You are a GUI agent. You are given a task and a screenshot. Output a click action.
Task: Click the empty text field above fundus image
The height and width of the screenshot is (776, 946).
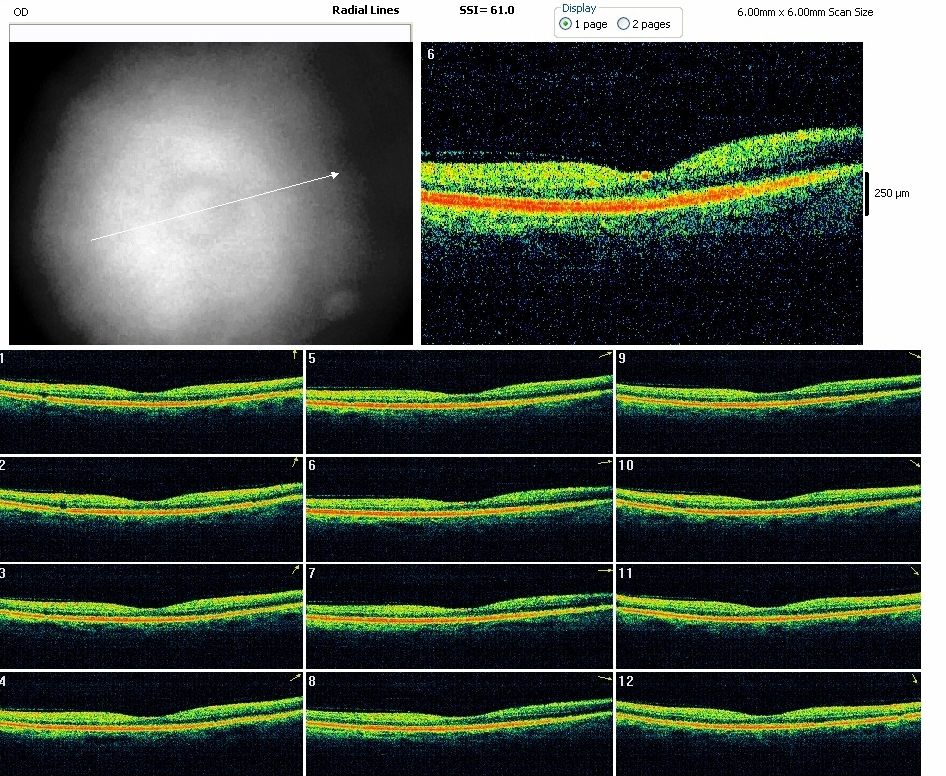(210, 33)
